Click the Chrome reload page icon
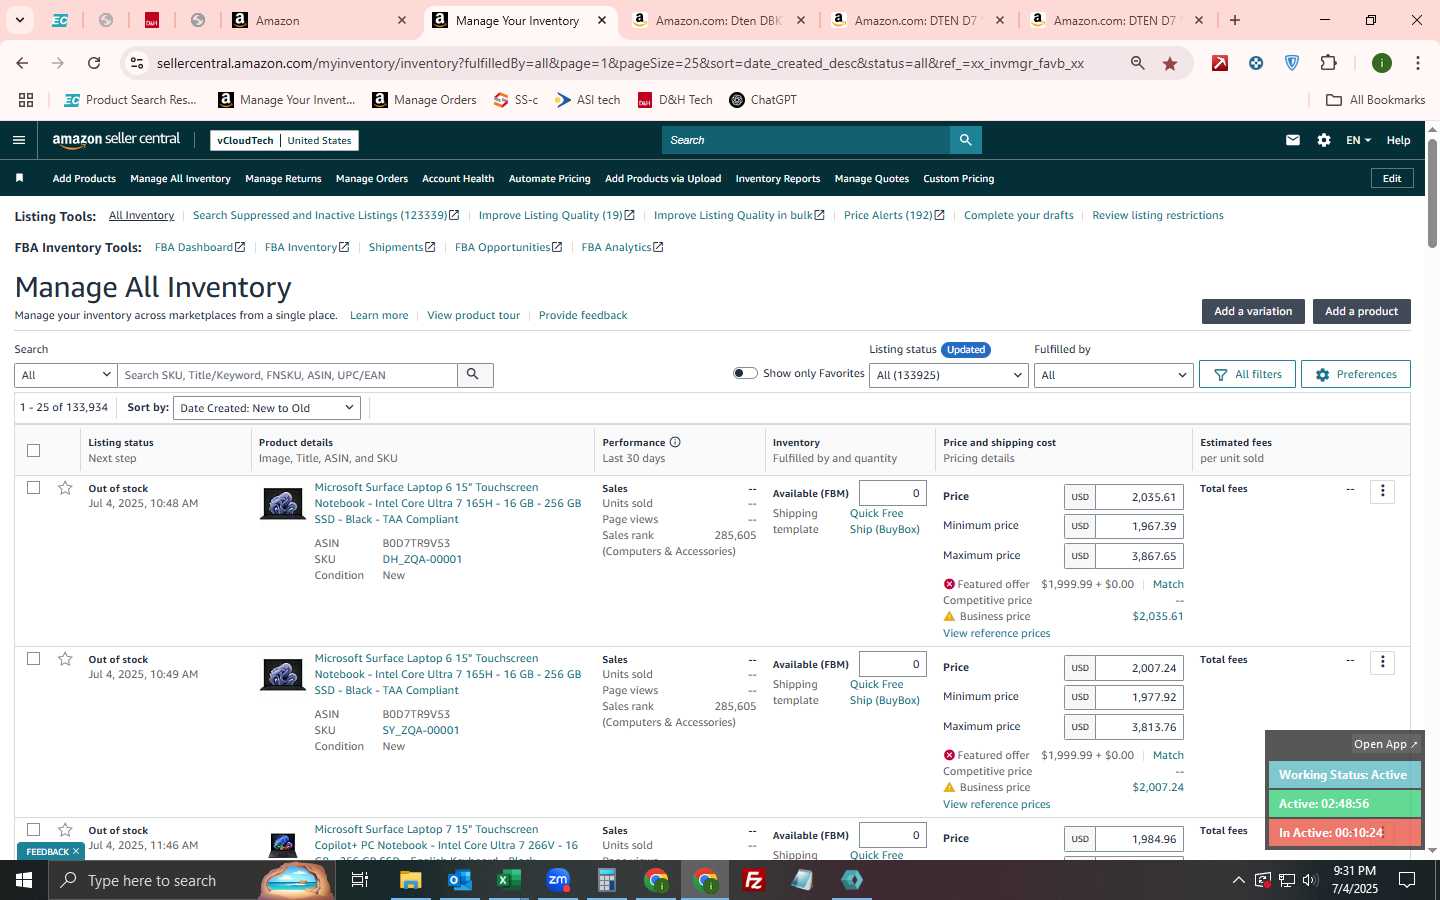Screen dimensions: 1440x900 coord(94,63)
